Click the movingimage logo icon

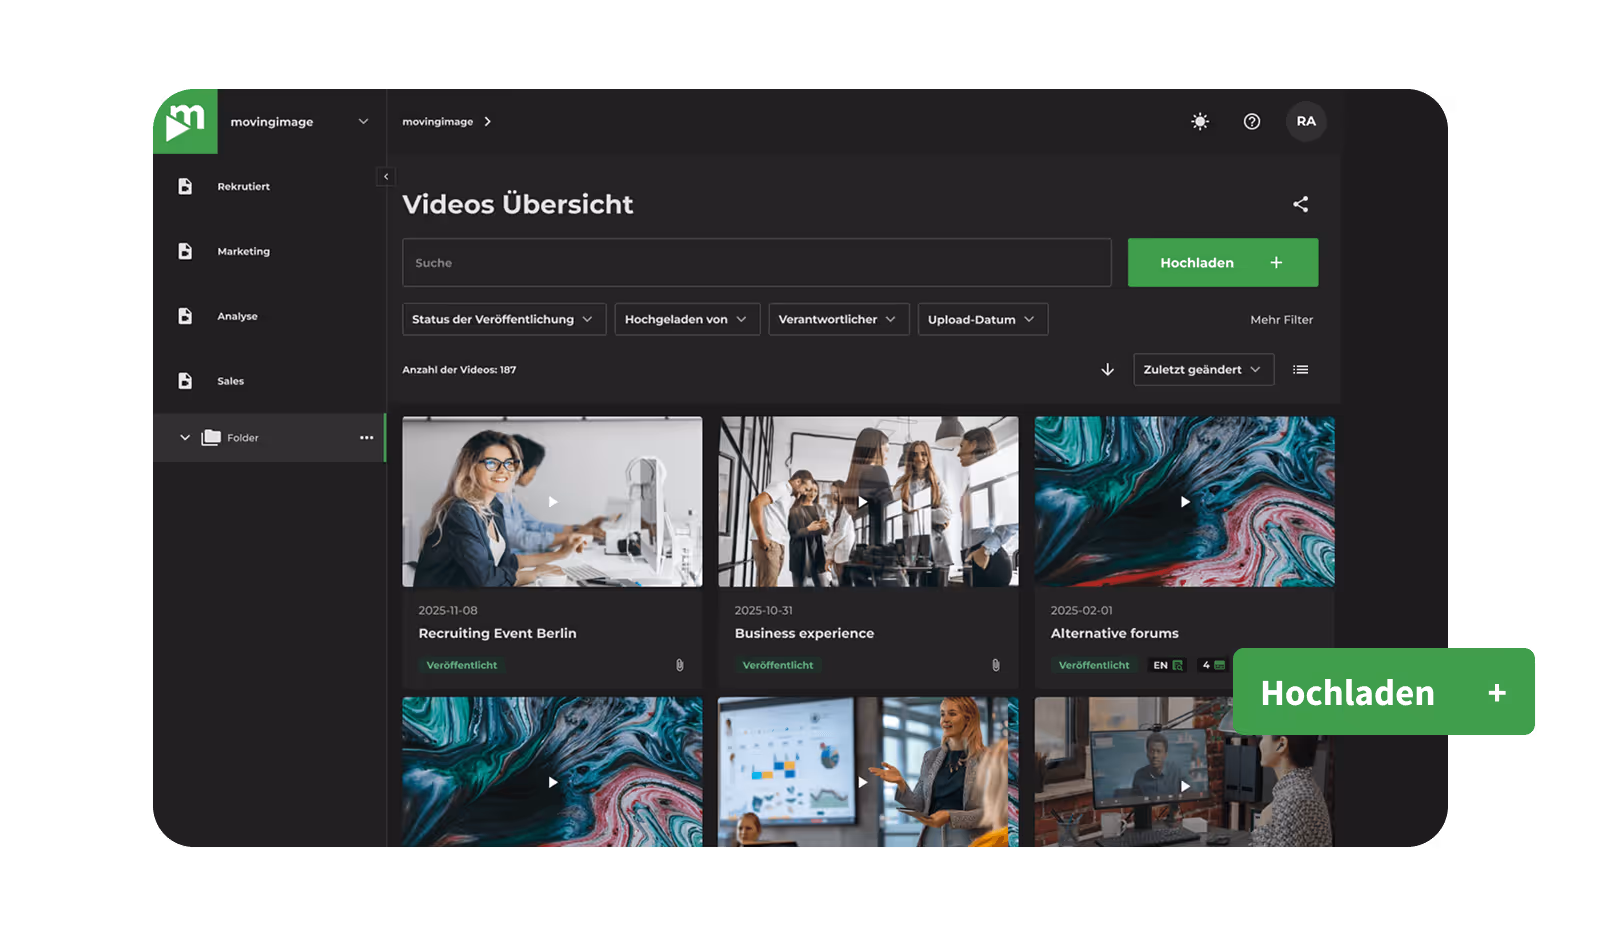tap(185, 121)
